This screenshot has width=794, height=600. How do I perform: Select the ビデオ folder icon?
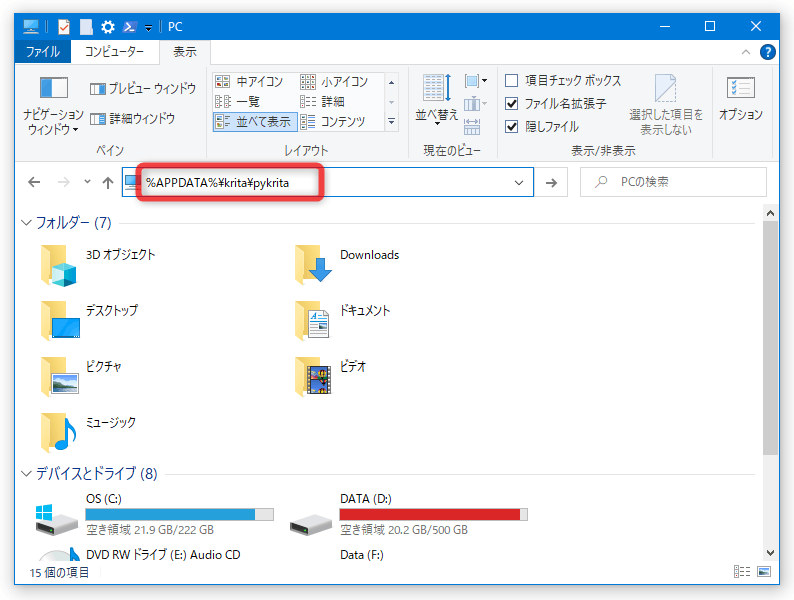click(313, 376)
